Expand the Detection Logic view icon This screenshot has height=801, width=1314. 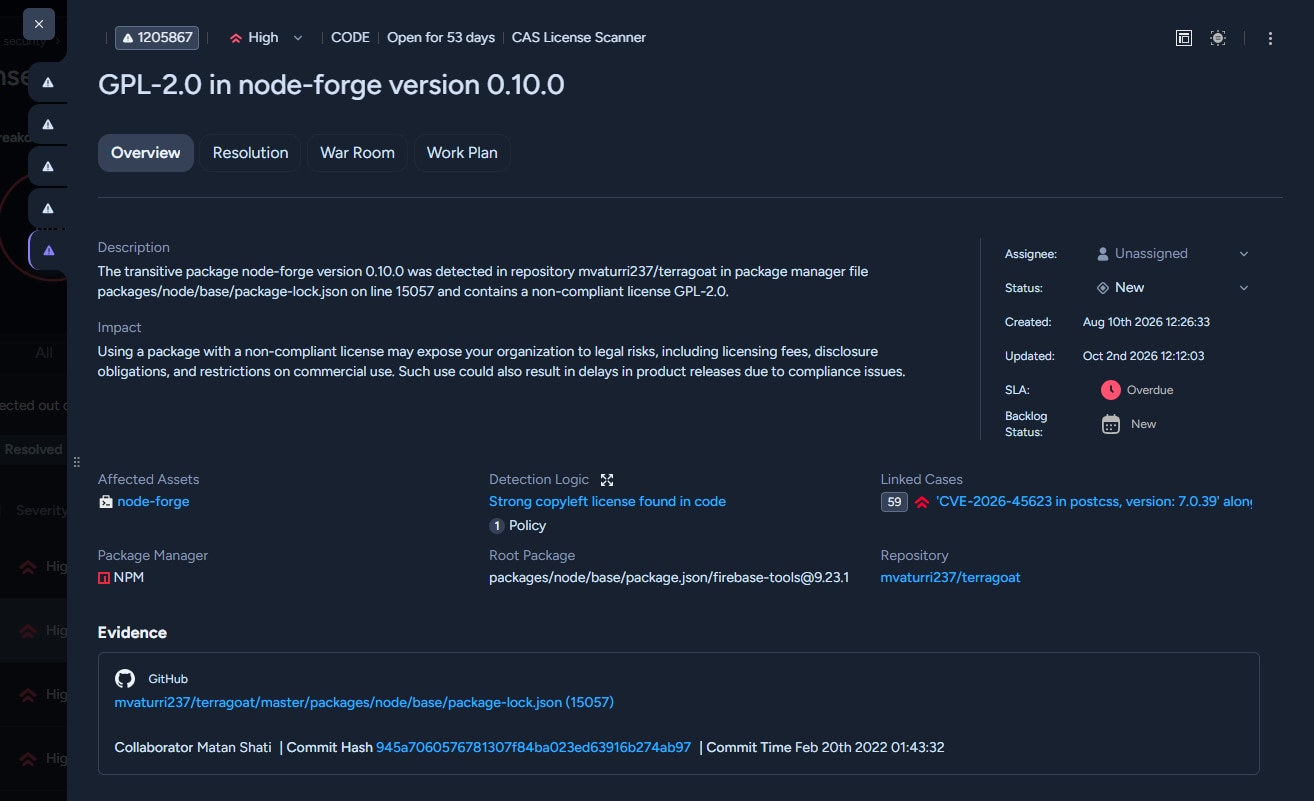pyautogui.click(x=607, y=480)
